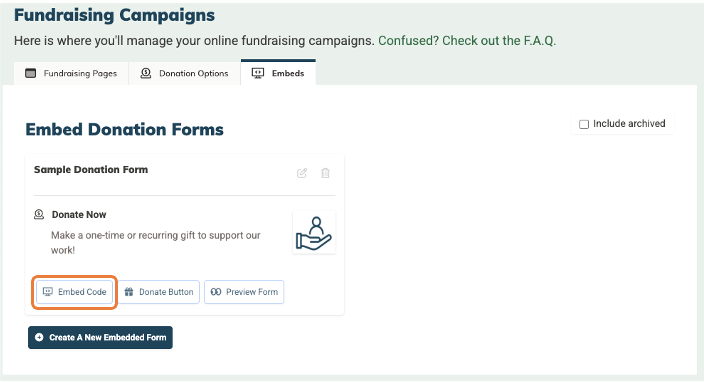Viewport: 704px width, 382px height.
Task: Switch to the Fundraising Pages tab
Action: coord(71,73)
